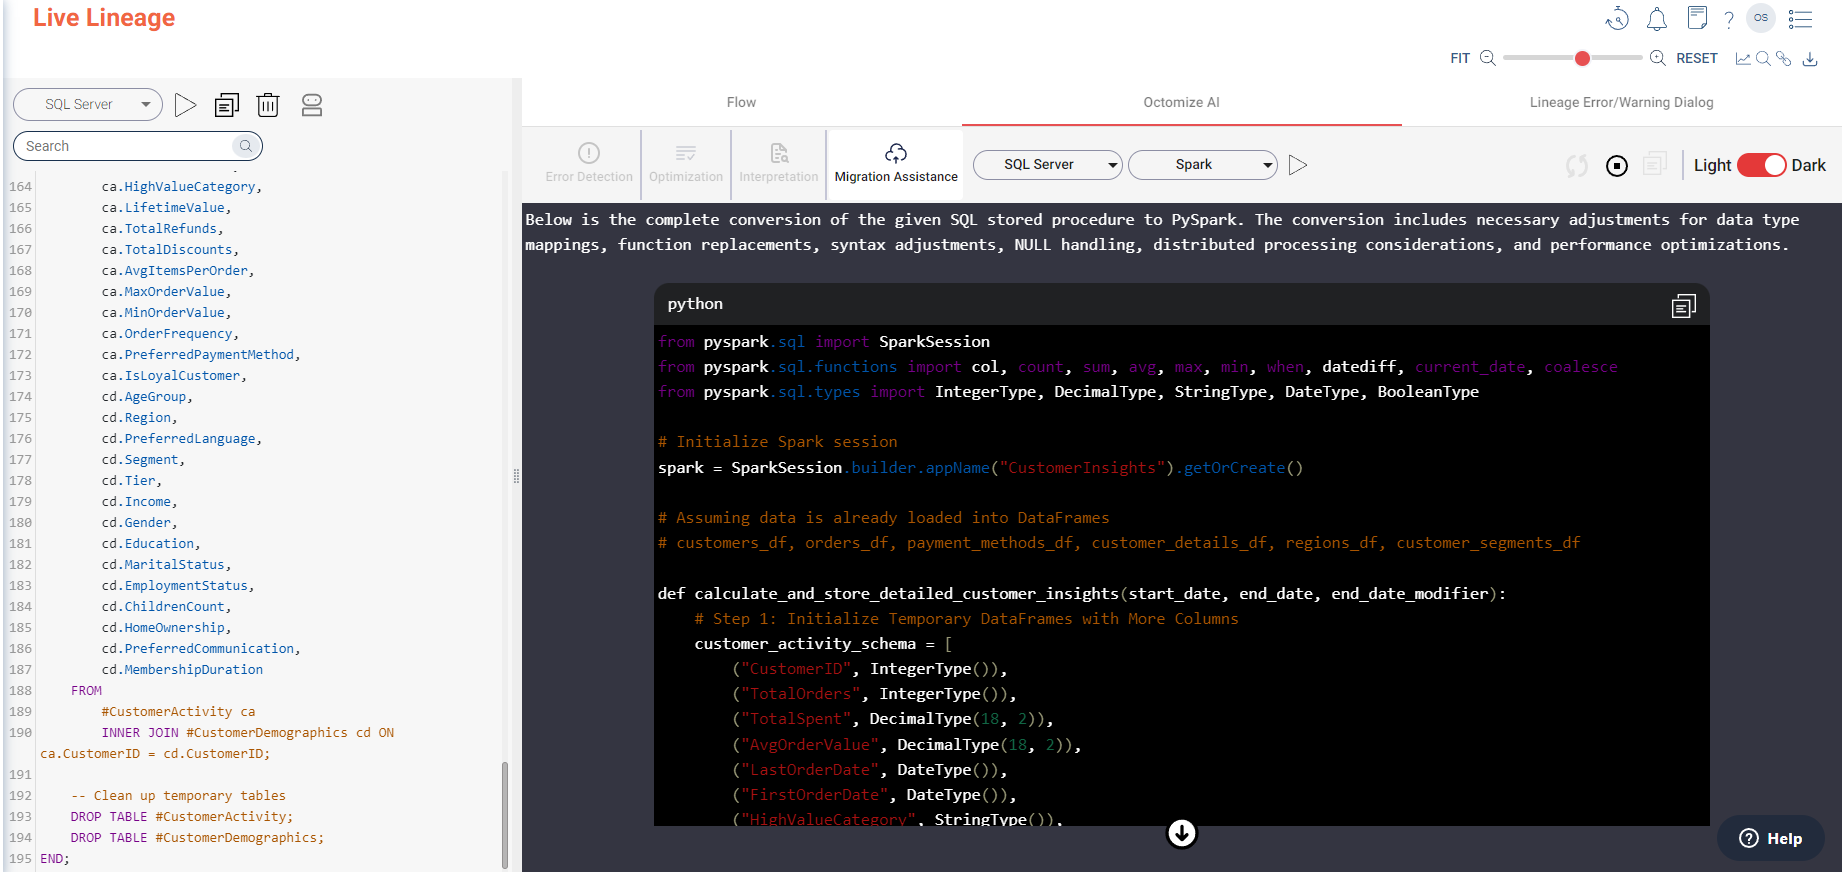
Task: Click the 'cd.MembershipDuration' code line
Action: point(182,669)
